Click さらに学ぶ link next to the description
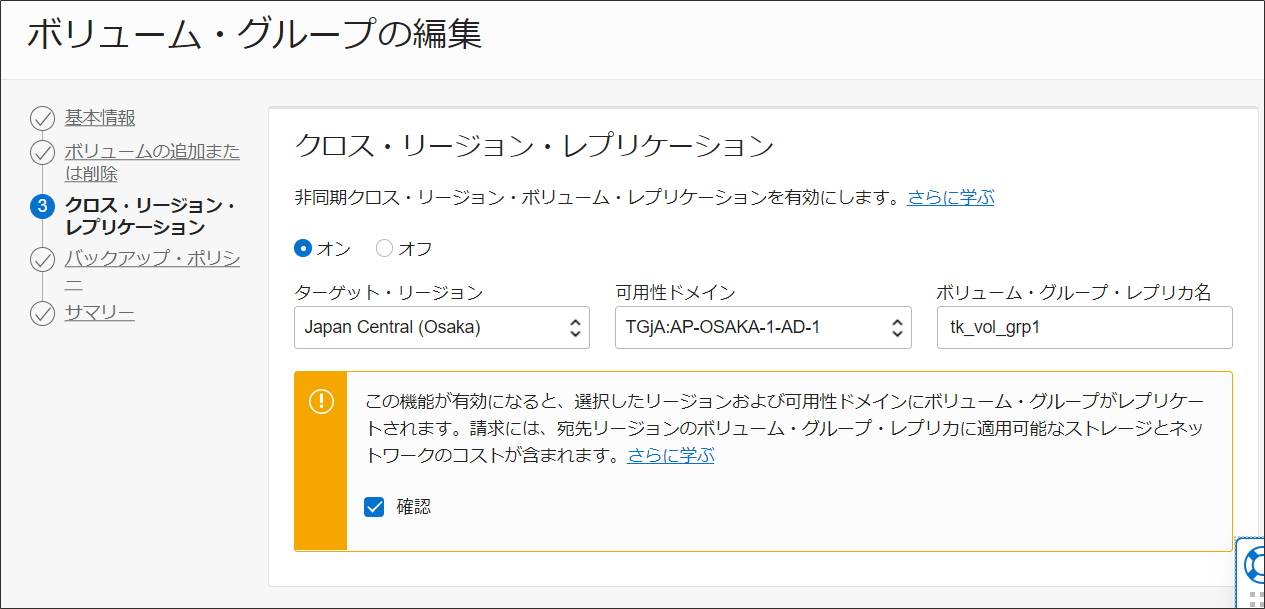The height and width of the screenshot is (609, 1265). (951, 198)
